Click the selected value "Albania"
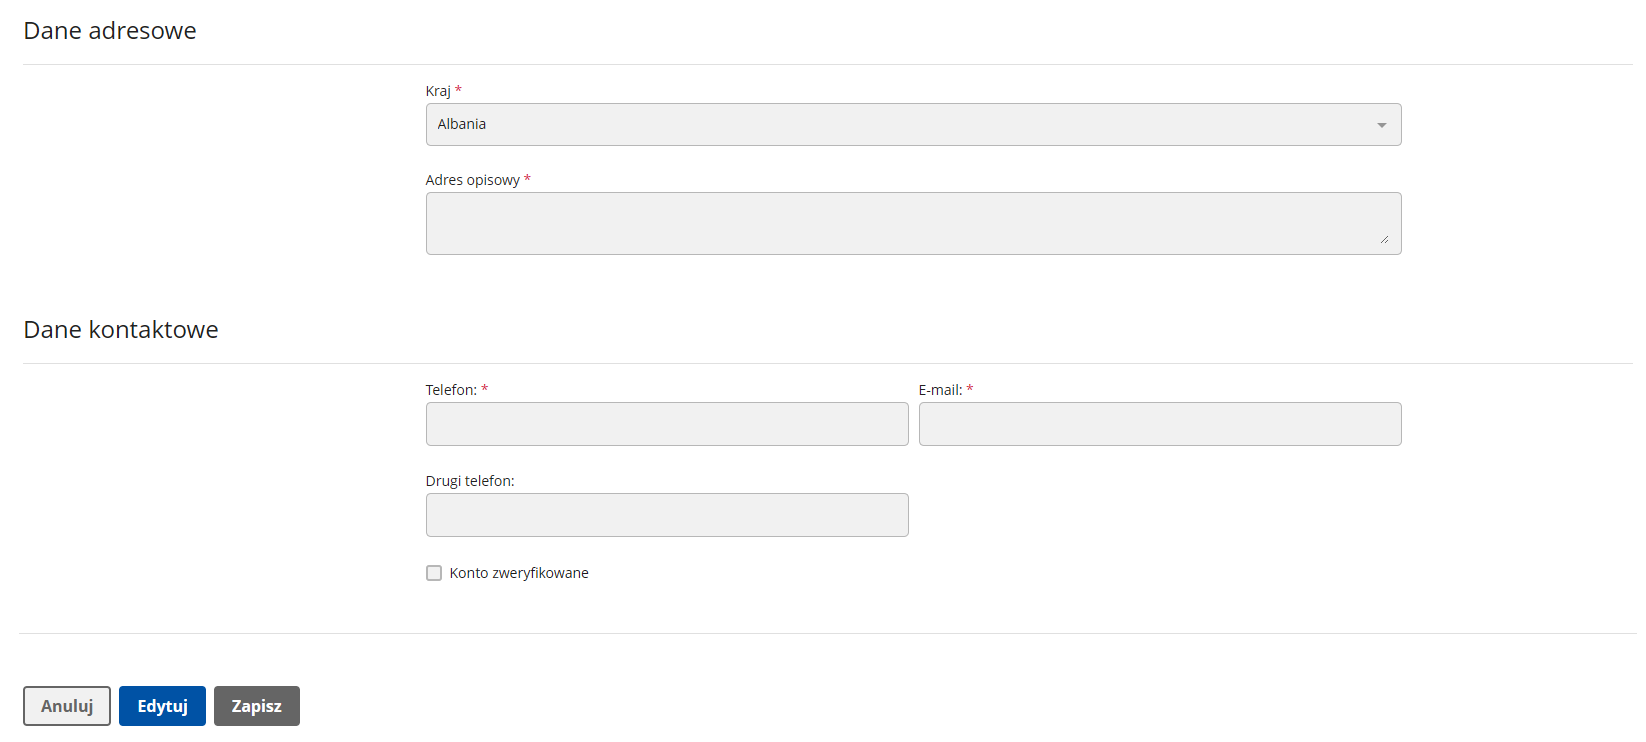The height and width of the screenshot is (742, 1646). (462, 124)
